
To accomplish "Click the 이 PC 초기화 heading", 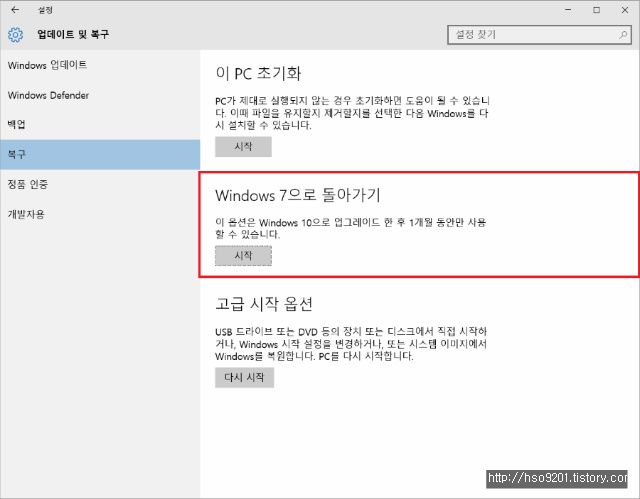I will [258, 73].
